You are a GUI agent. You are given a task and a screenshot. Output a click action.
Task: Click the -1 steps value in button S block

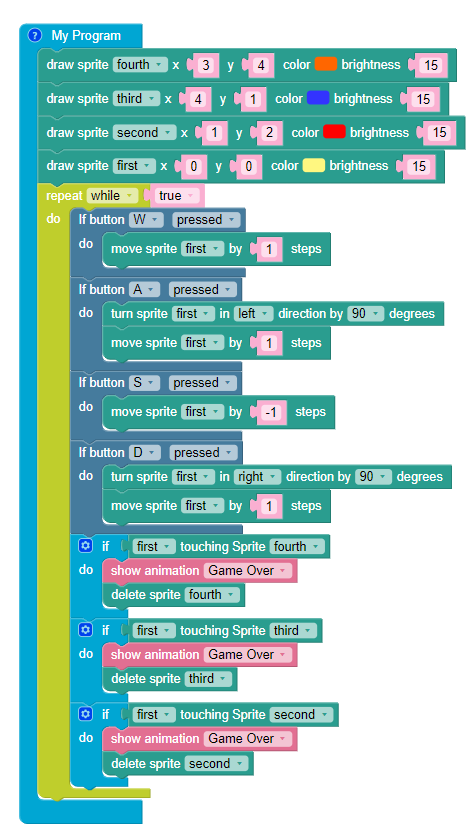270,412
